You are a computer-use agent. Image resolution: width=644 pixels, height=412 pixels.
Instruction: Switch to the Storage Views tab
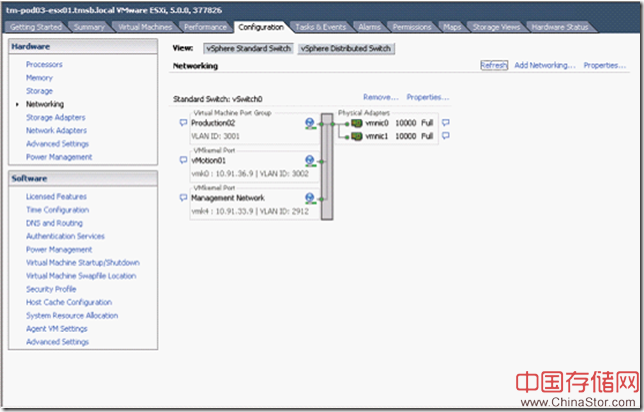coord(496,27)
